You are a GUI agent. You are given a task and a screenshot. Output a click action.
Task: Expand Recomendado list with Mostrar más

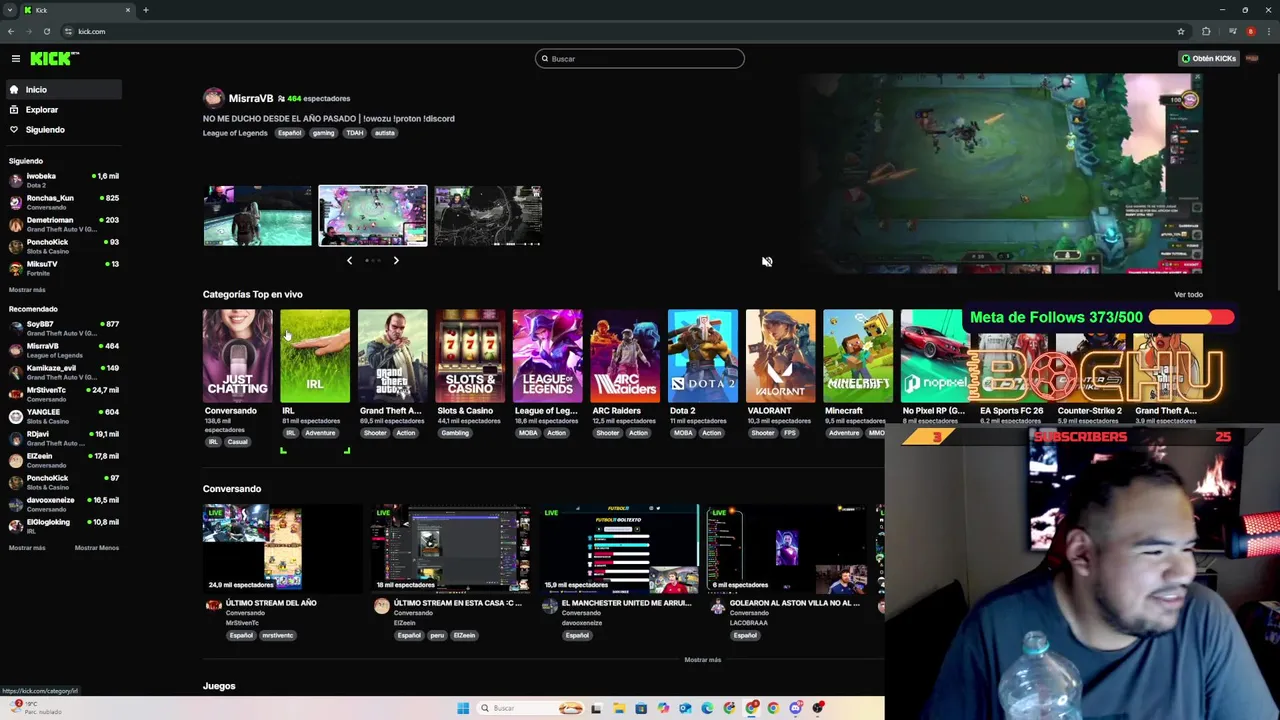pos(27,548)
